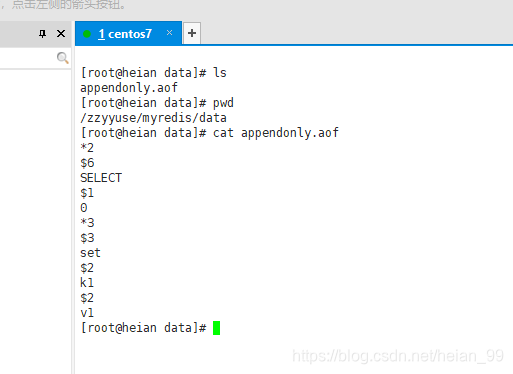Click in the side panel search field
Image resolution: width=513 pixels, height=374 pixels.
coord(28,58)
